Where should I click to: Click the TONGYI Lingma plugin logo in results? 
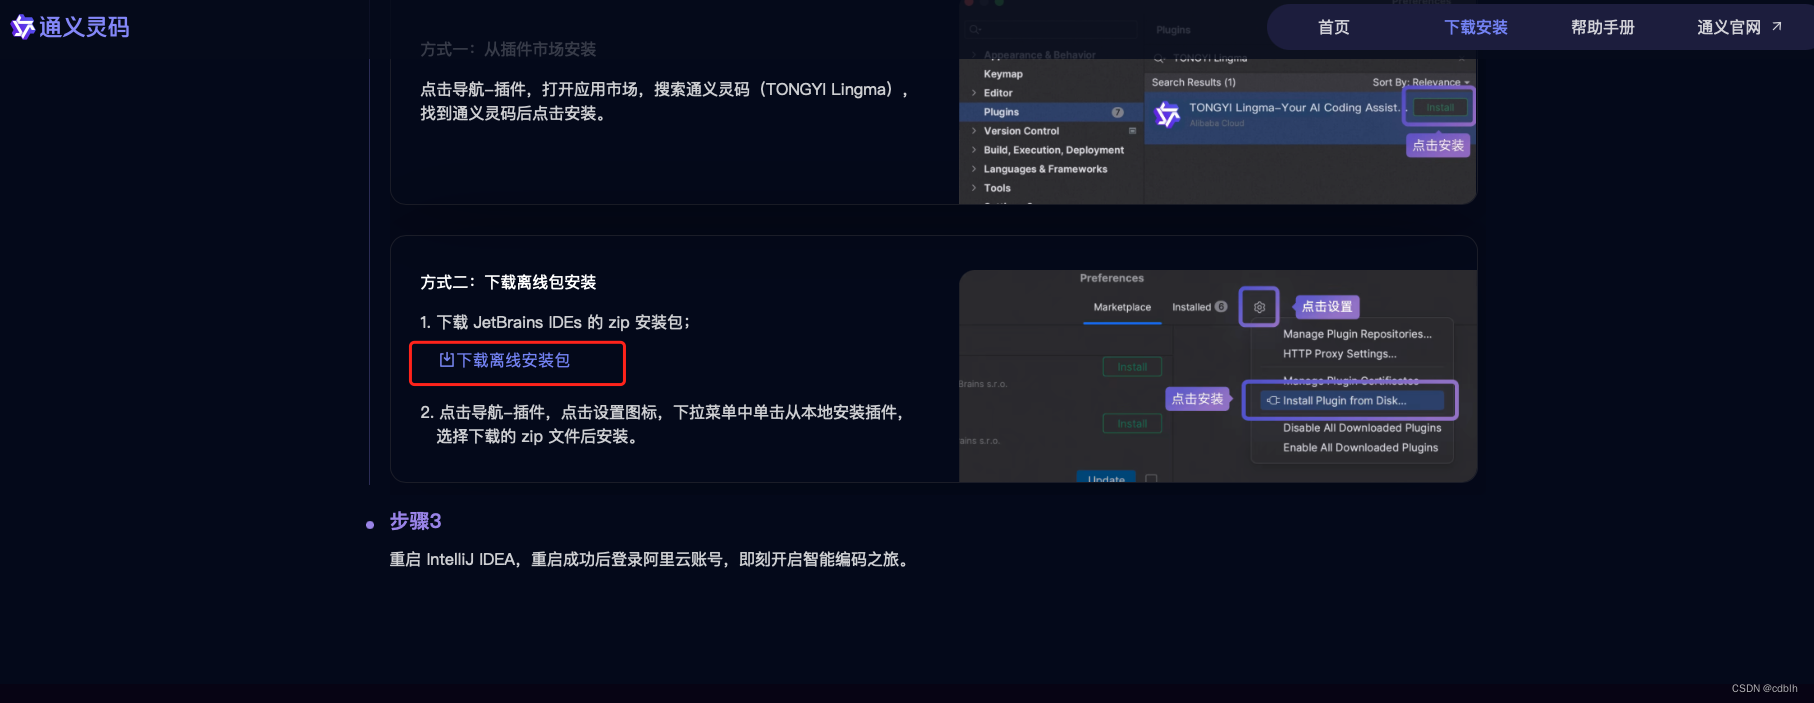(x=1167, y=114)
